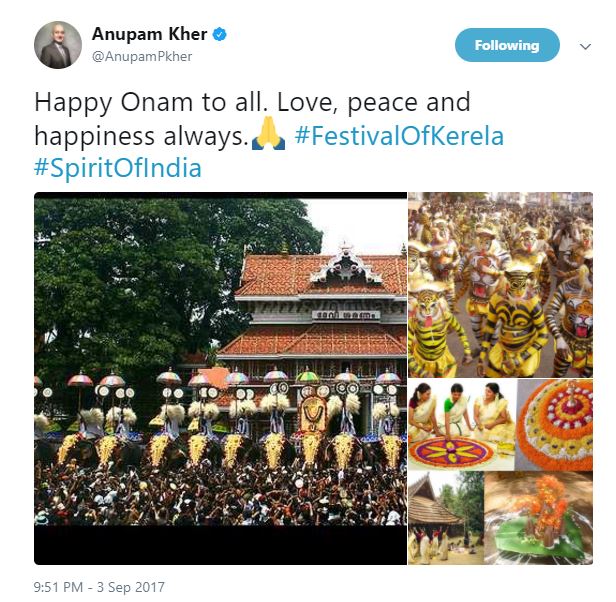Open the @AnupamPkher handle link
Screen dimensions: 616x602
click(x=142, y=57)
